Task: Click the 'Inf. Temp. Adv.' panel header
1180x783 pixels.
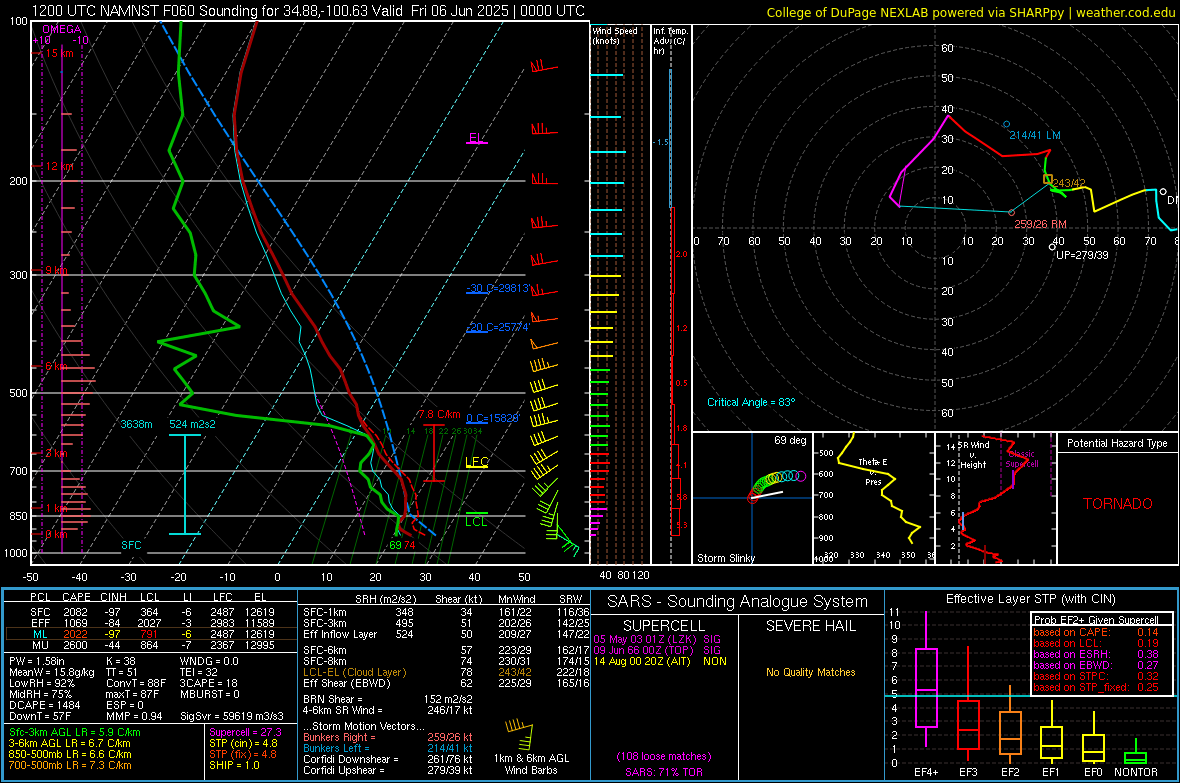Action: [x=670, y=41]
